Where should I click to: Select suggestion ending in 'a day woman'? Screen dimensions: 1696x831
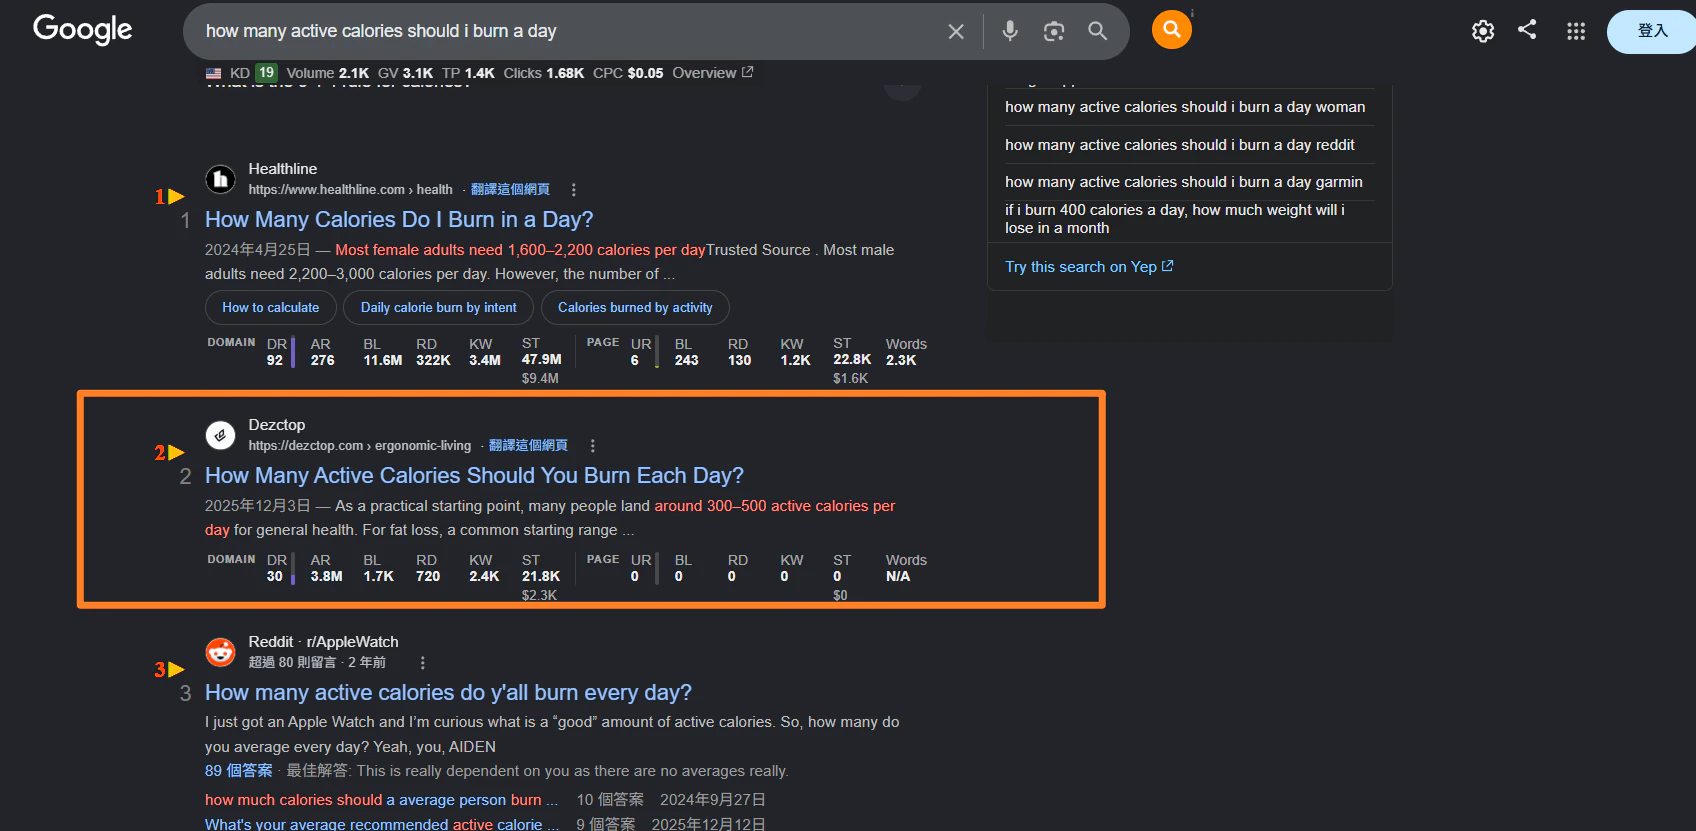click(x=1185, y=107)
